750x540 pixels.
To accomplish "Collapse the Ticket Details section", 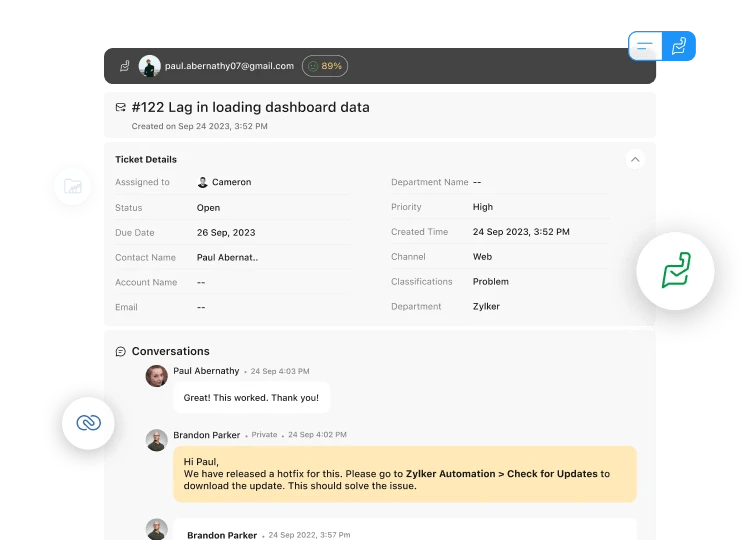I will click(x=634, y=159).
